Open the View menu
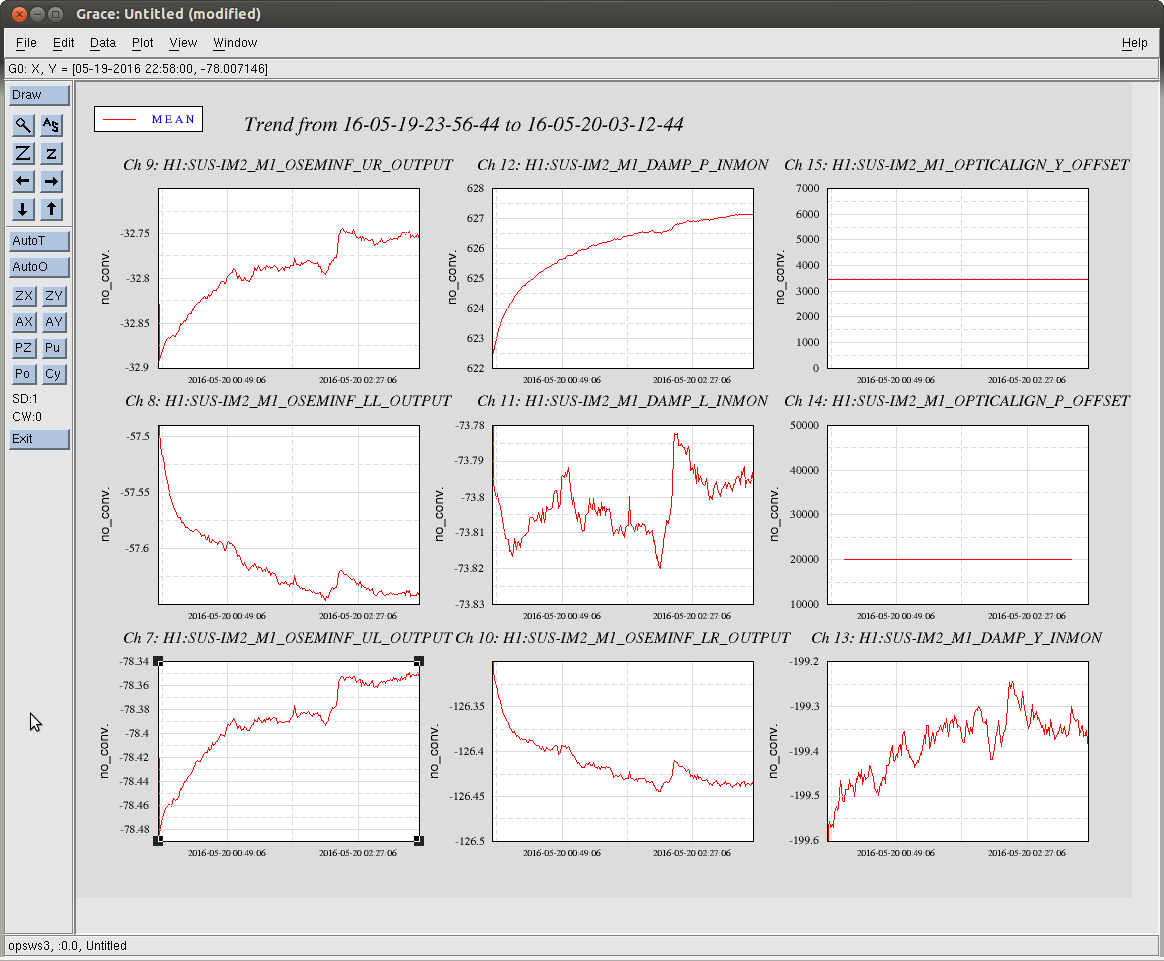 [183, 43]
